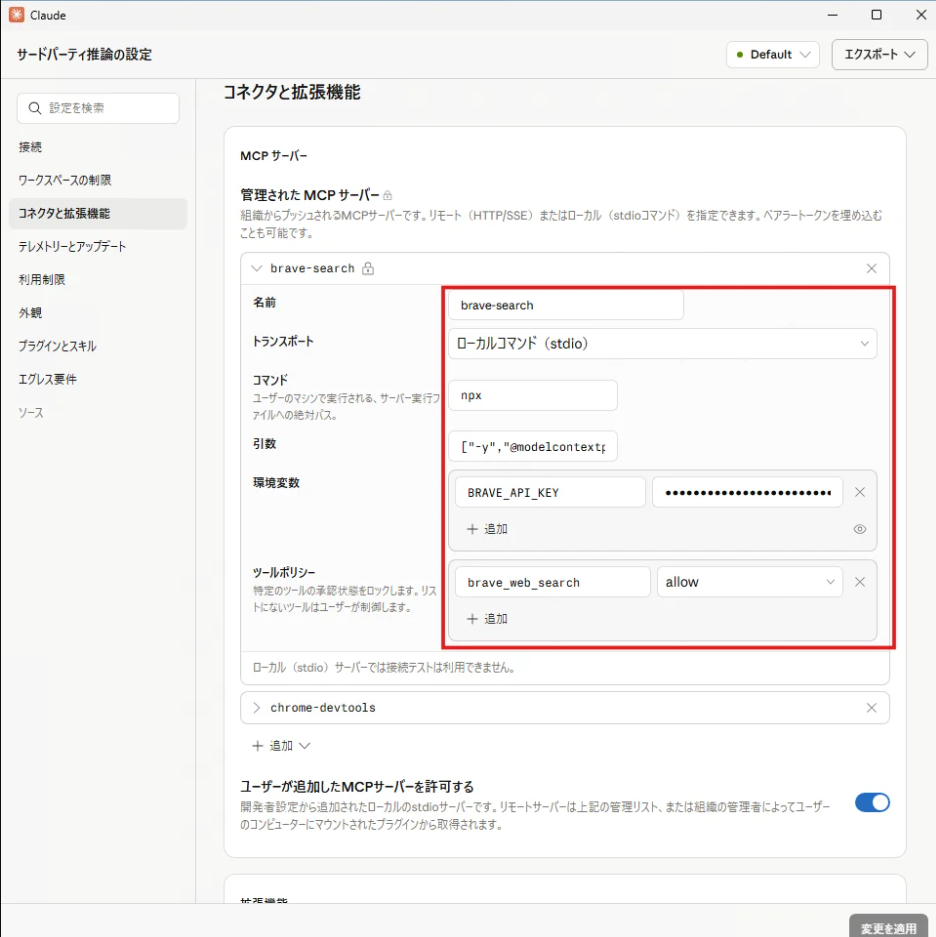Remove the brave-search server with its X
This screenshot has width=936, height=937.
871,268
